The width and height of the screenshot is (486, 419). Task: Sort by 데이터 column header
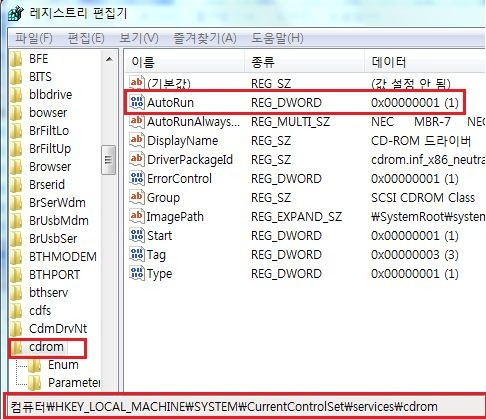(x=425, y=62)
